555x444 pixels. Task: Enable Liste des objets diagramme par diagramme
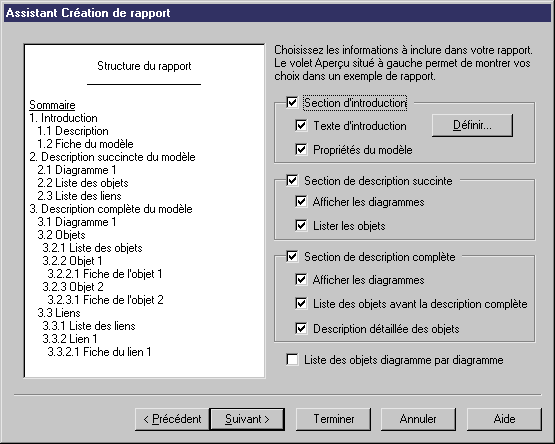click(x=292, y=359)
